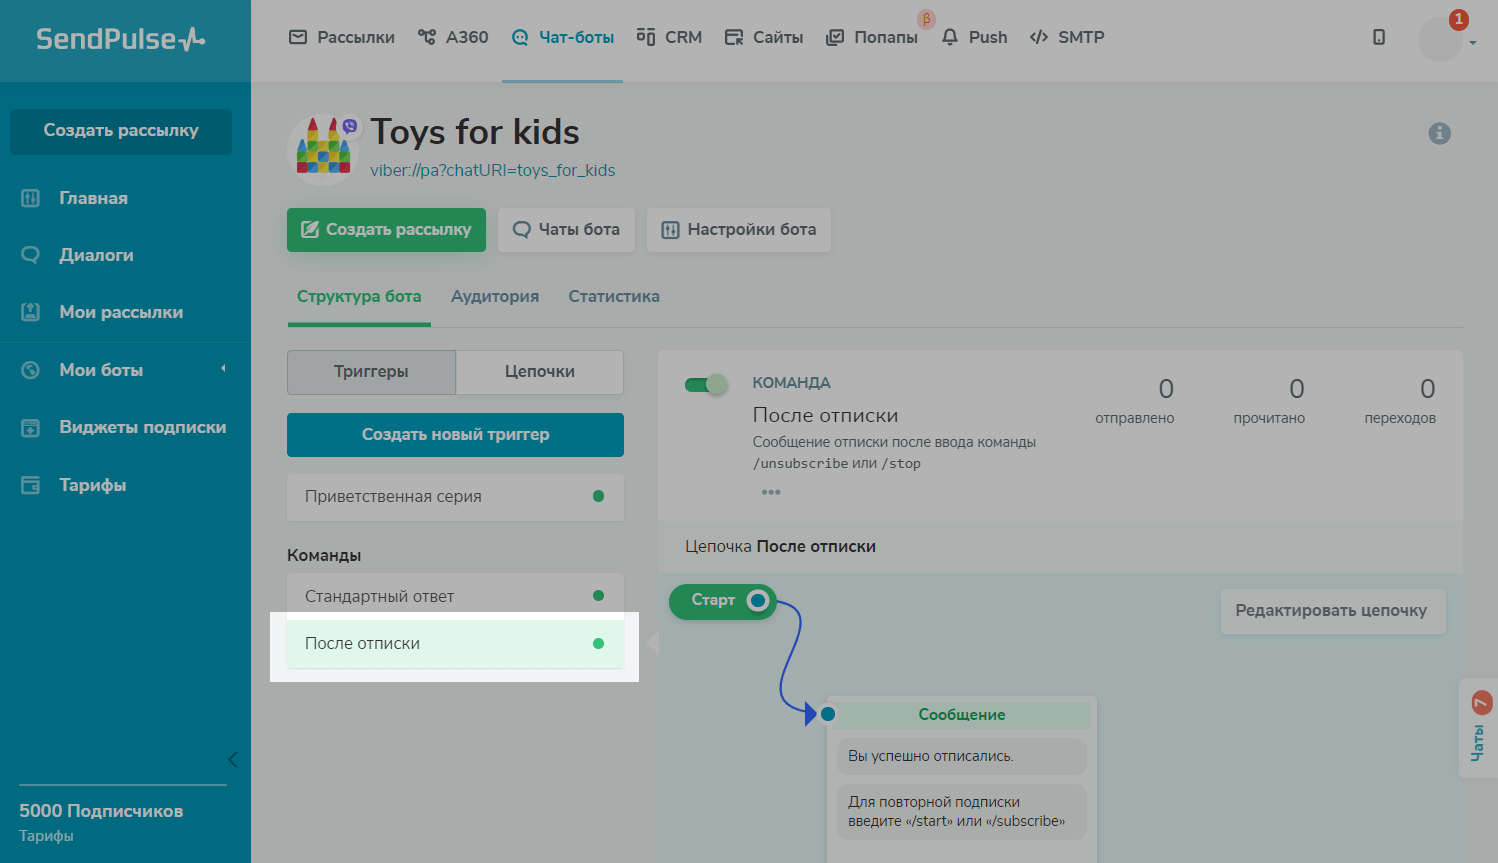1498x863 pixels.
Task: Open the Рассылки top menu
Action: (342, 37)
